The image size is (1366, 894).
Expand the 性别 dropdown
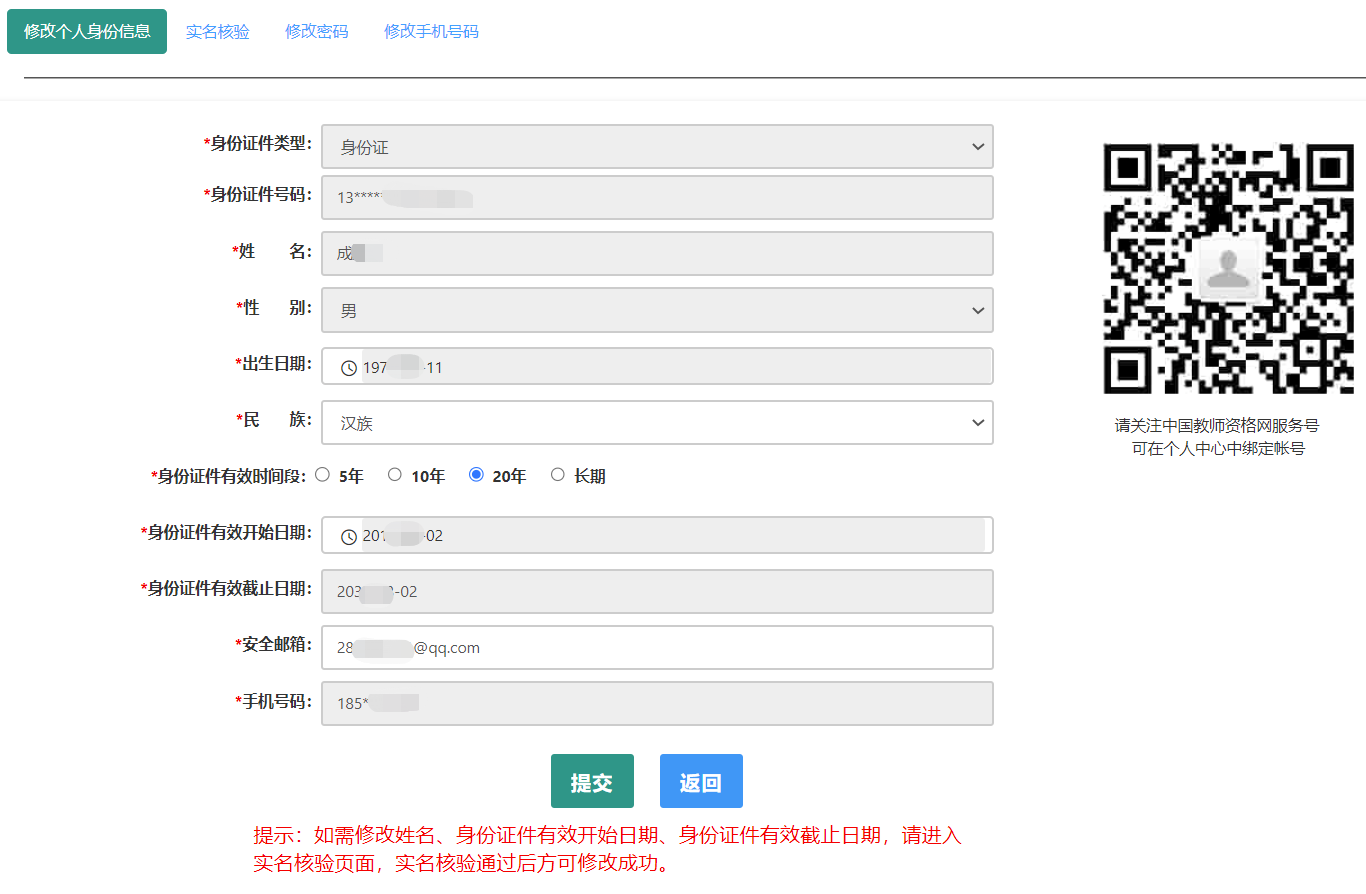click(657, 311)
